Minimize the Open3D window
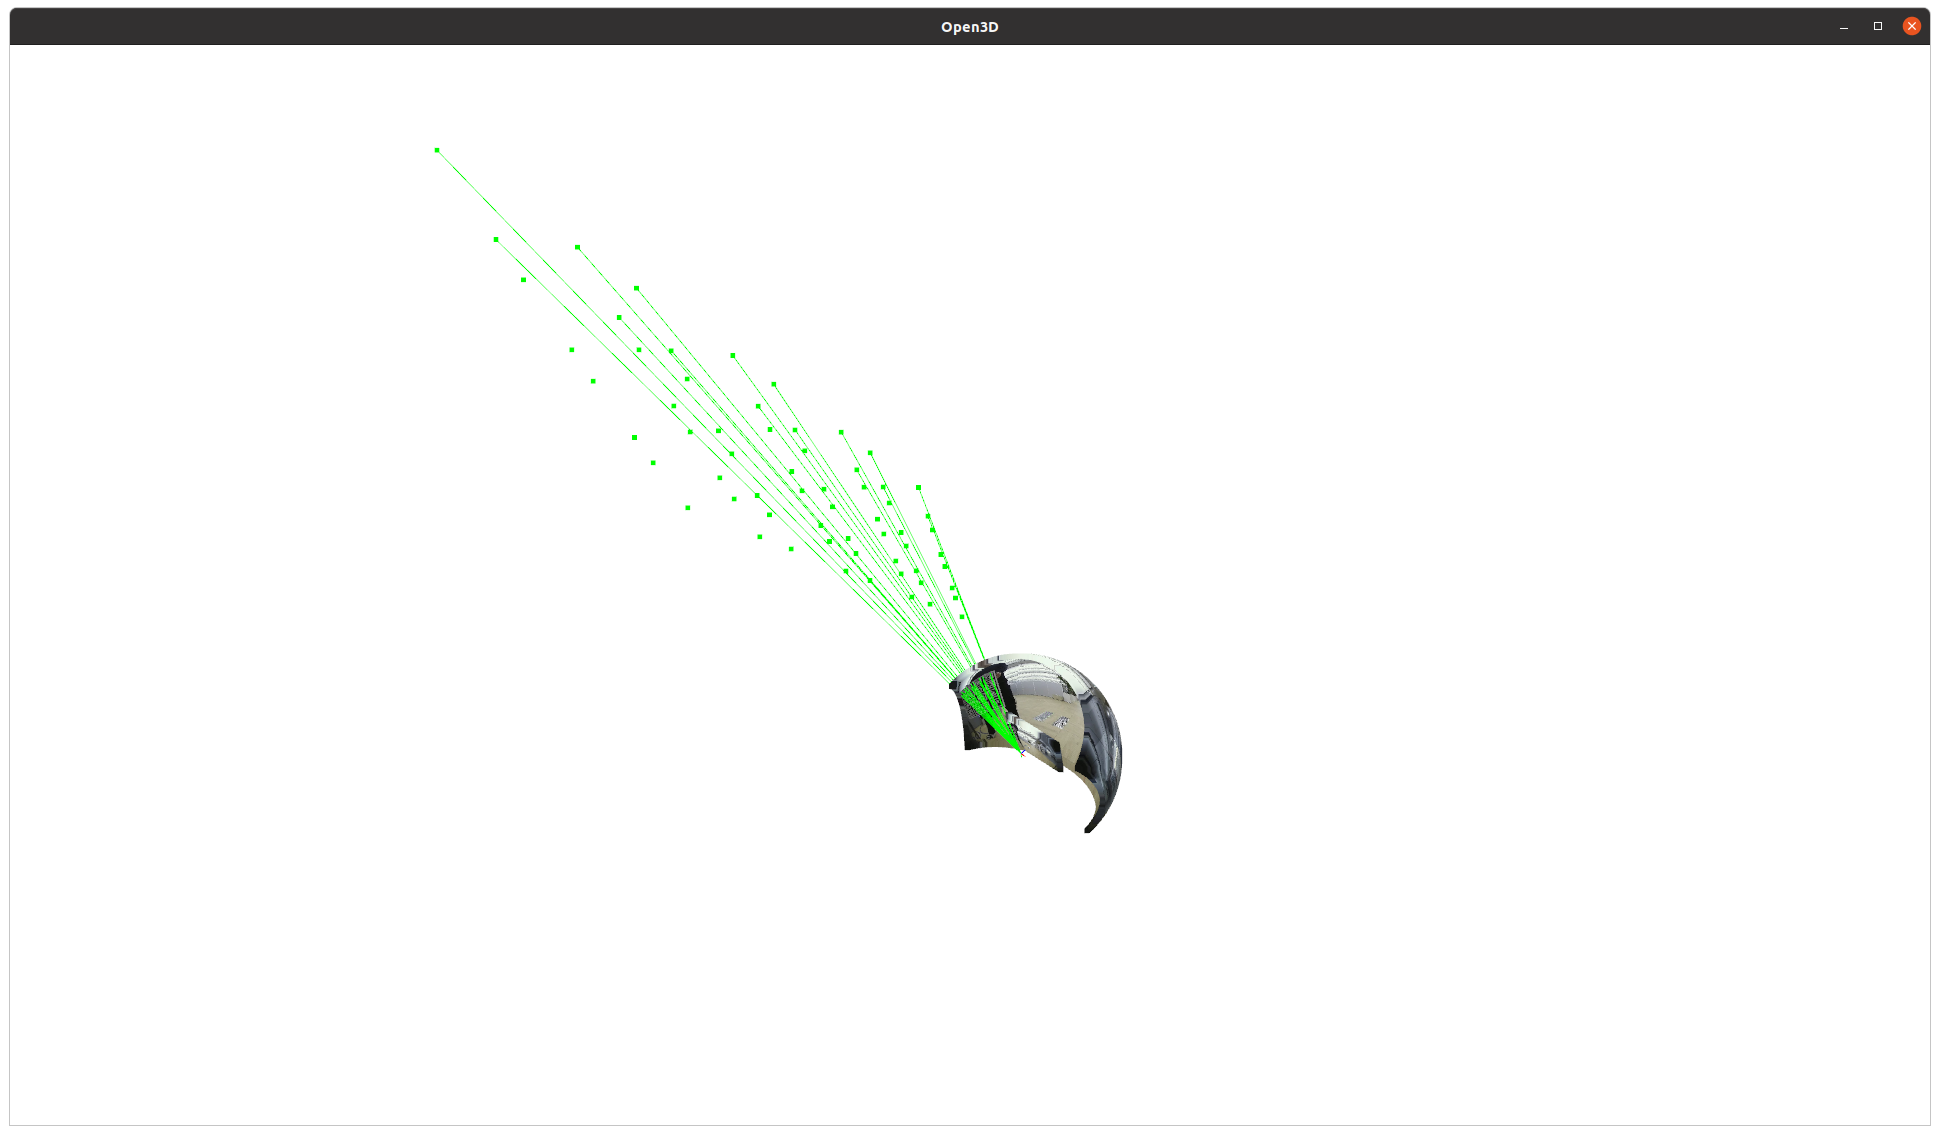Image resolution: width=1940 pixels, height=1135 pixels. pyautogui.click(x=1843, y=26)
